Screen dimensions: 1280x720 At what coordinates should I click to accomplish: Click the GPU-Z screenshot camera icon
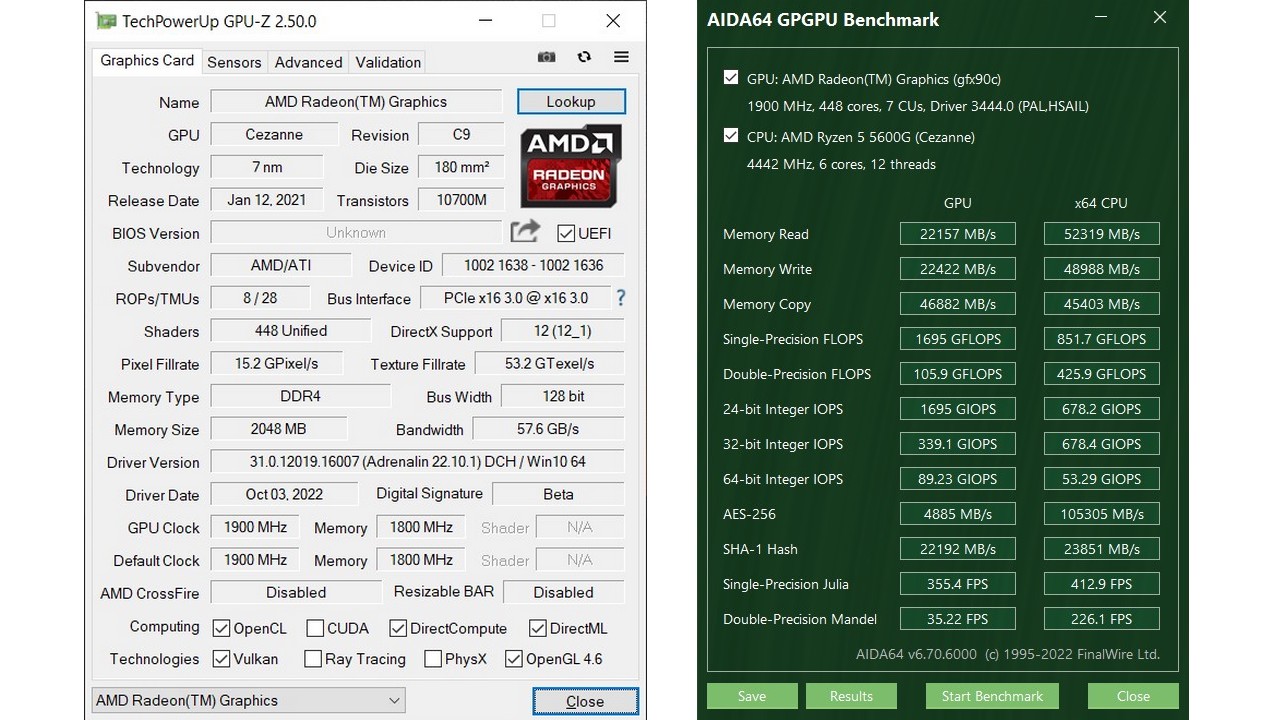pyautogui.click(x=546, y=58)
